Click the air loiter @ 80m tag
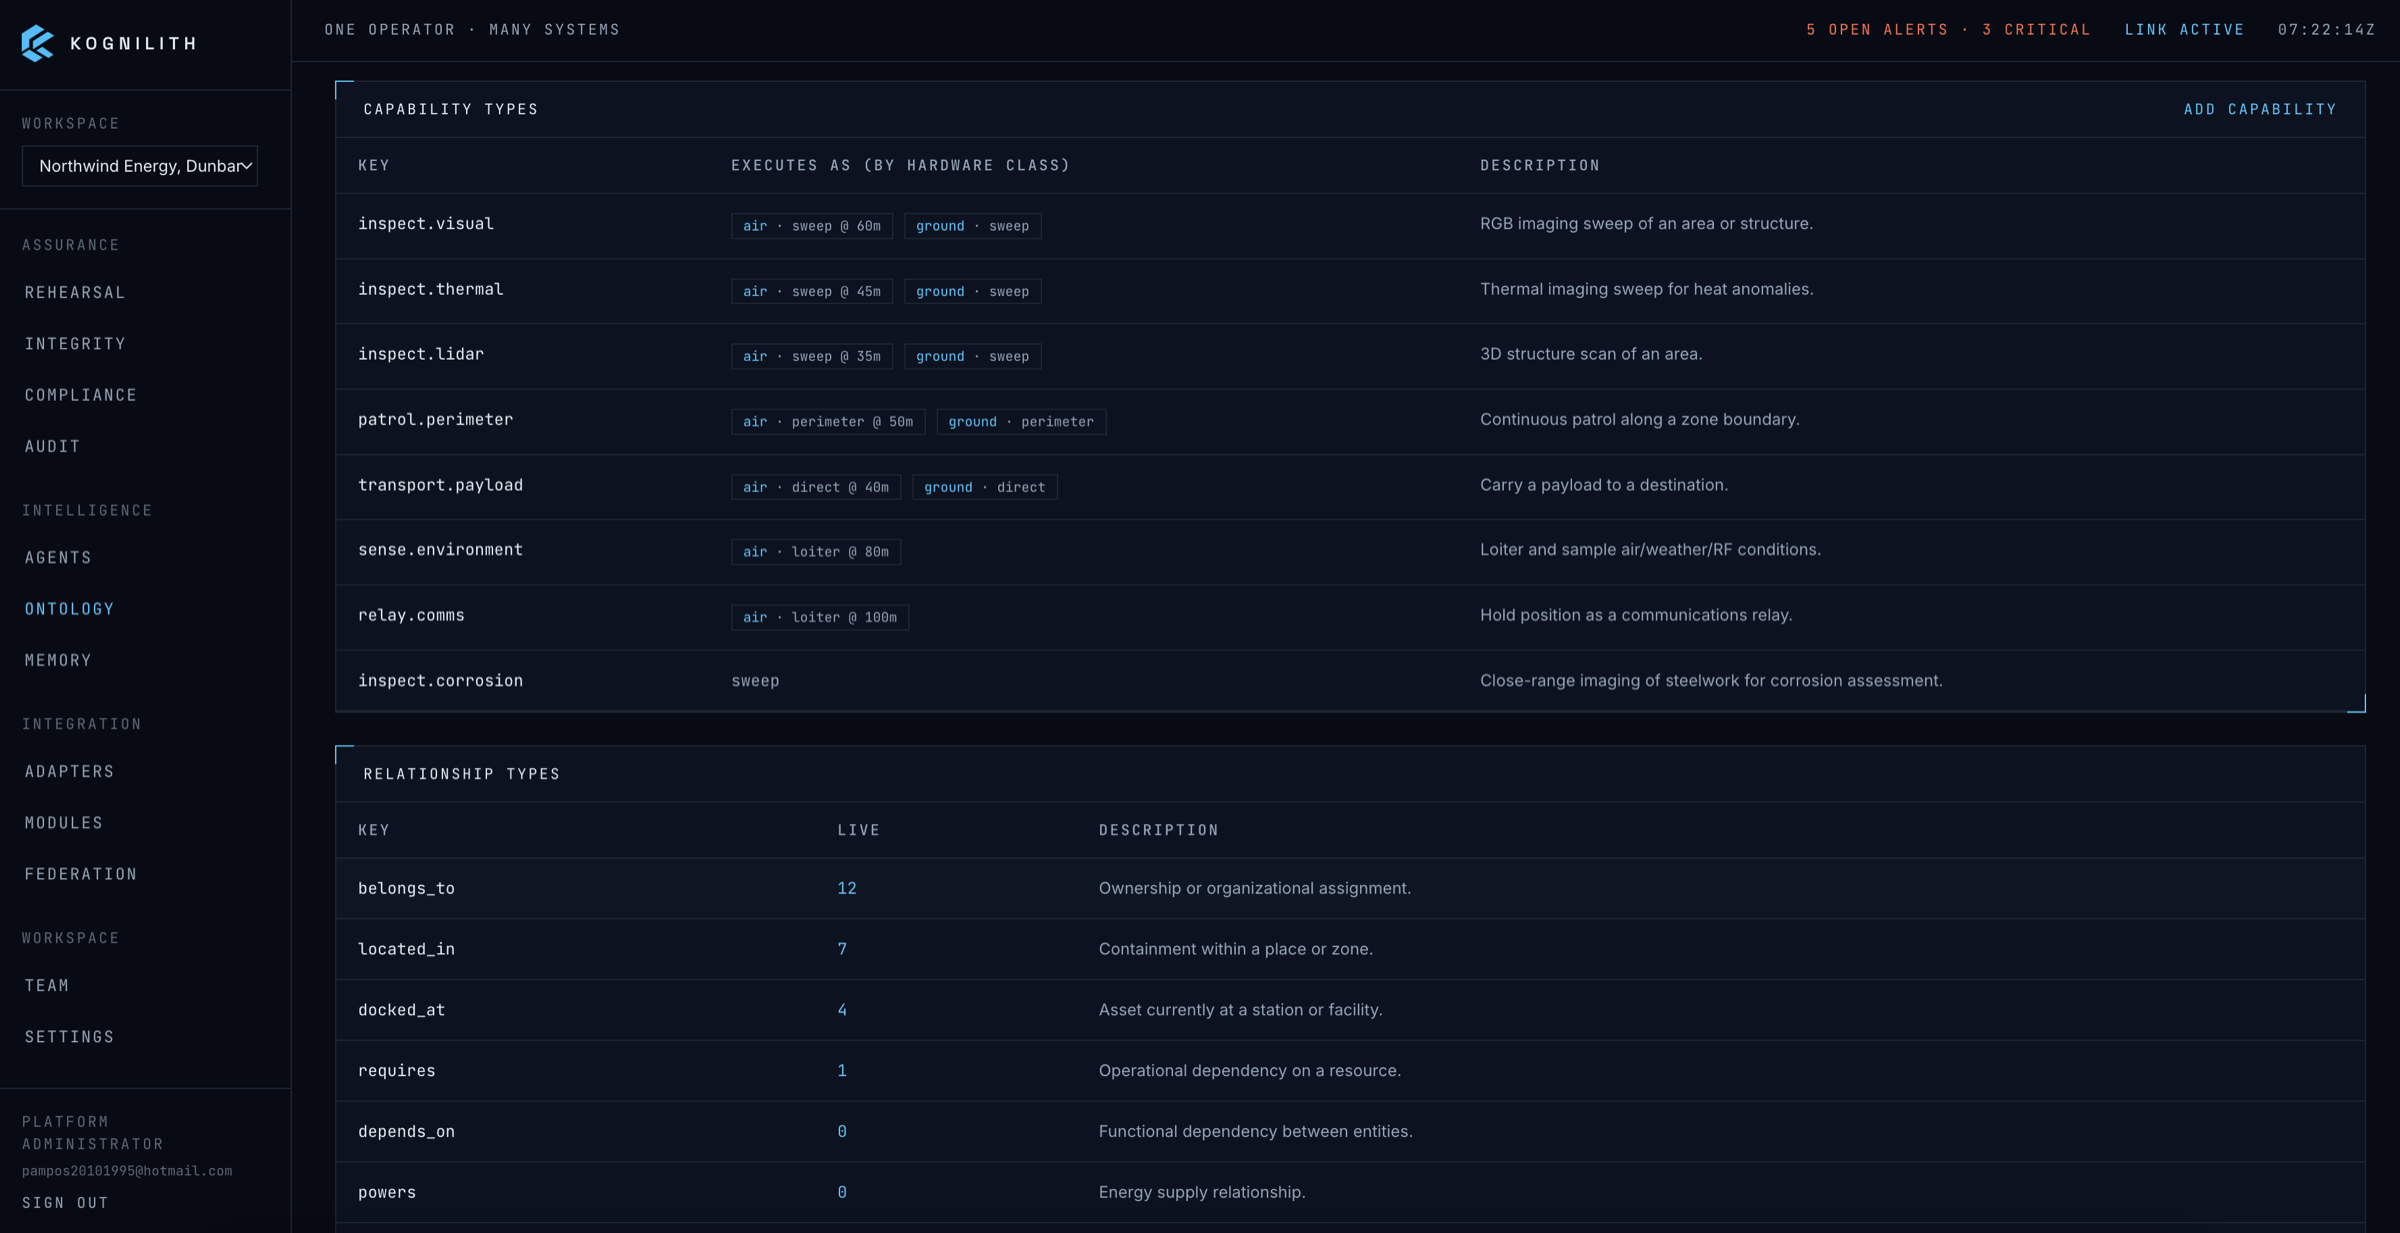The image size is (2400, 1233). tap(815, 552)
